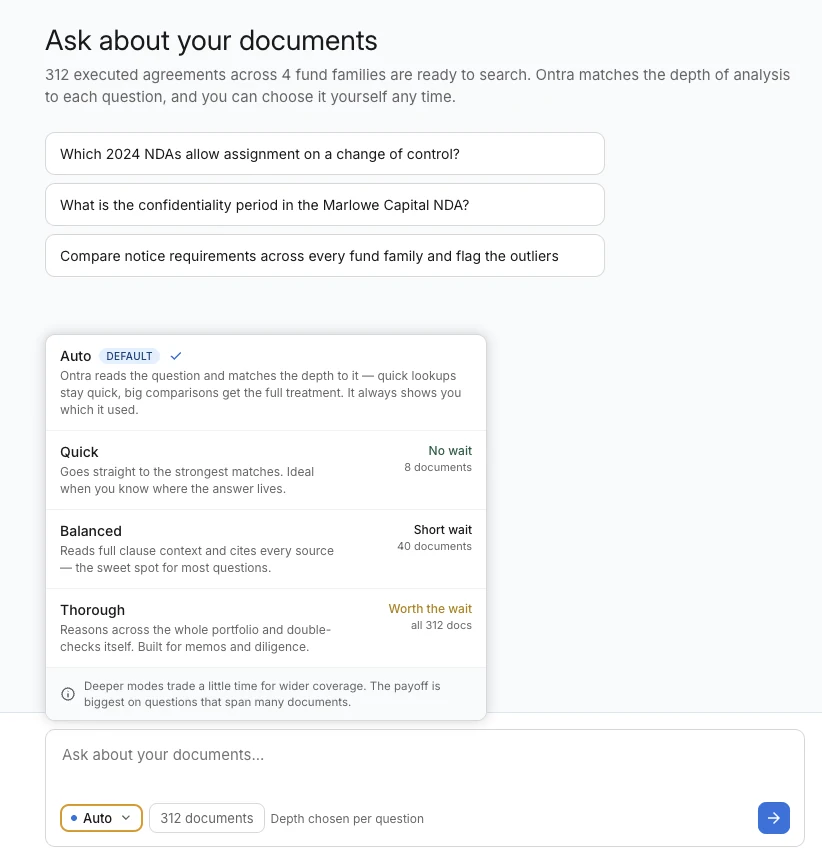Screen dimensions: 822x862
Task: Click the 'Short wait' label
Action: pos(443,530)
